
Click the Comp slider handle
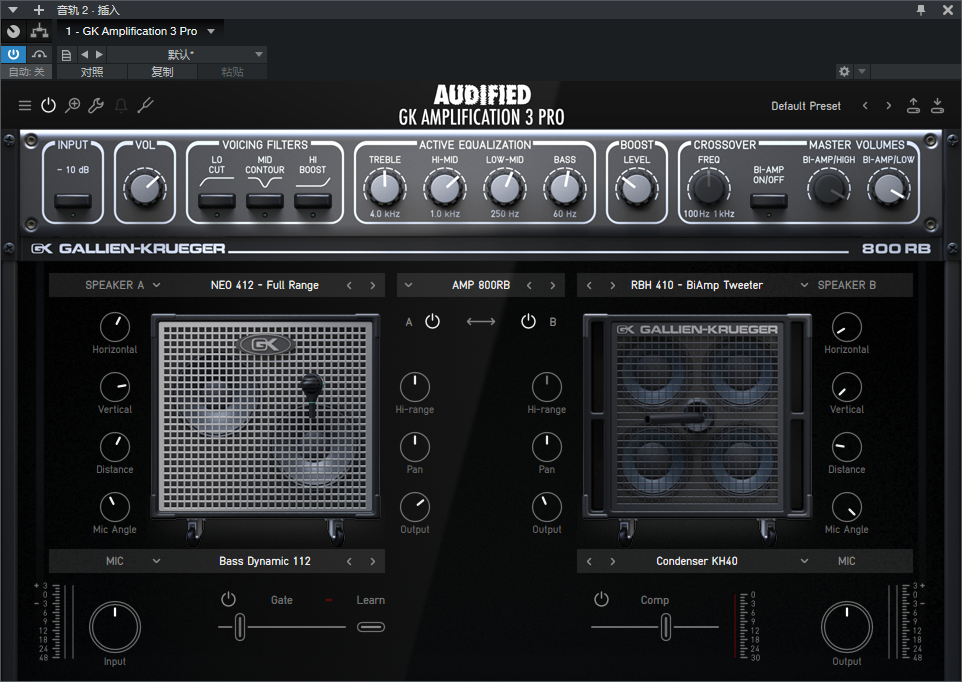666,627
